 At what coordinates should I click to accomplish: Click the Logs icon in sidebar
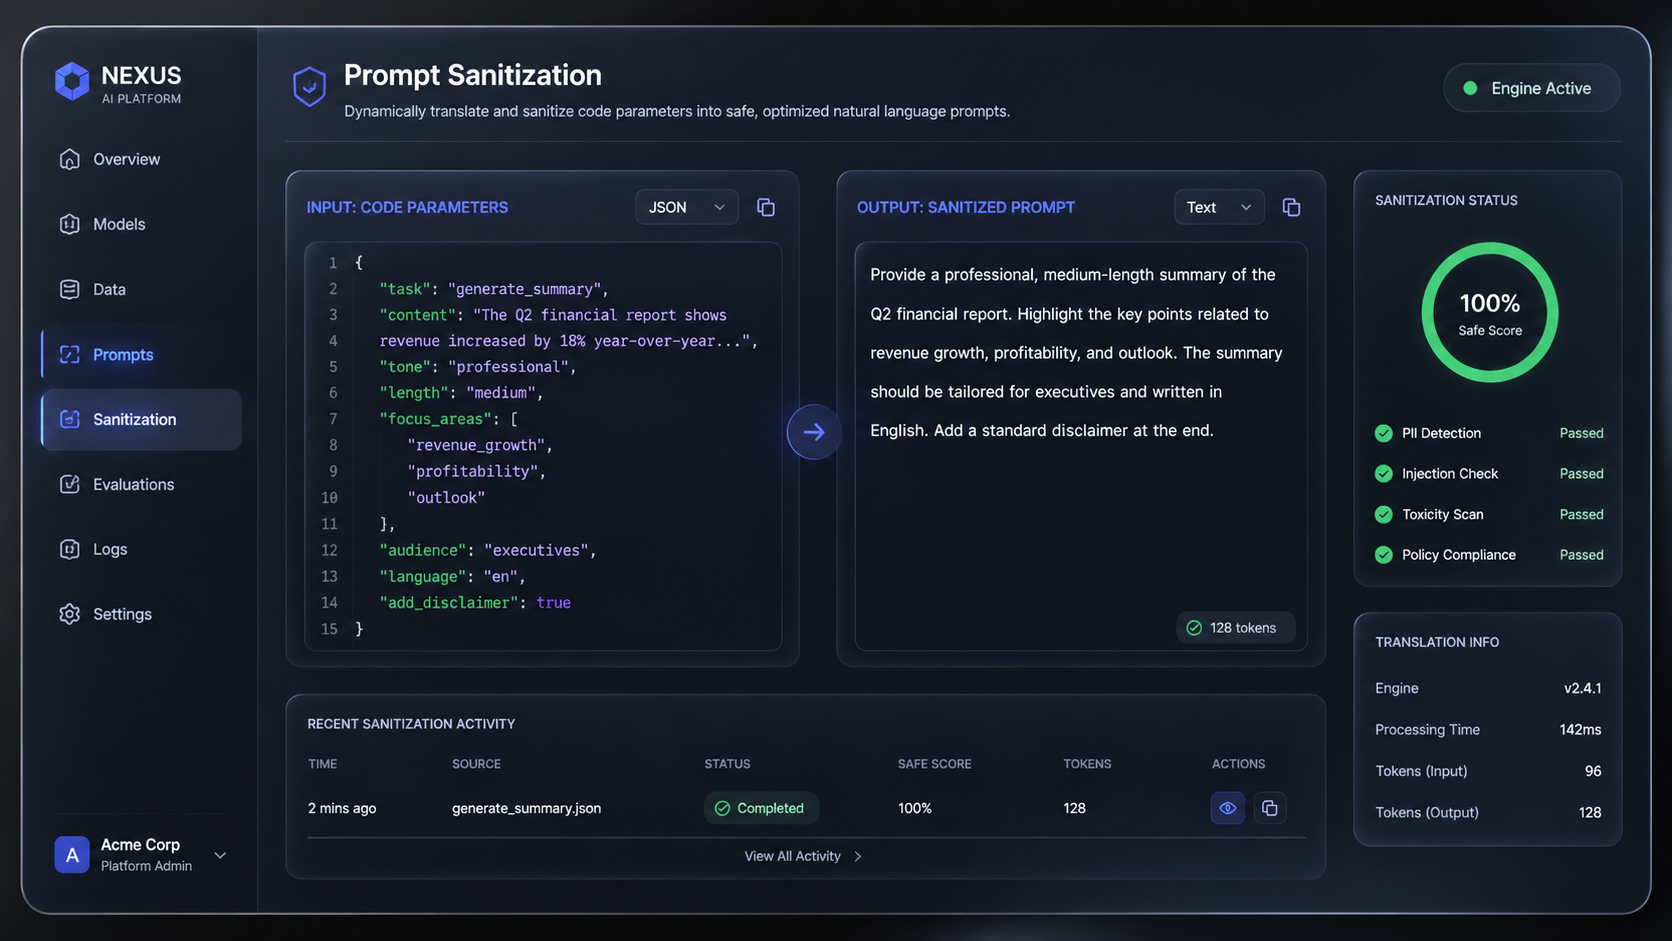pos(70,549)
